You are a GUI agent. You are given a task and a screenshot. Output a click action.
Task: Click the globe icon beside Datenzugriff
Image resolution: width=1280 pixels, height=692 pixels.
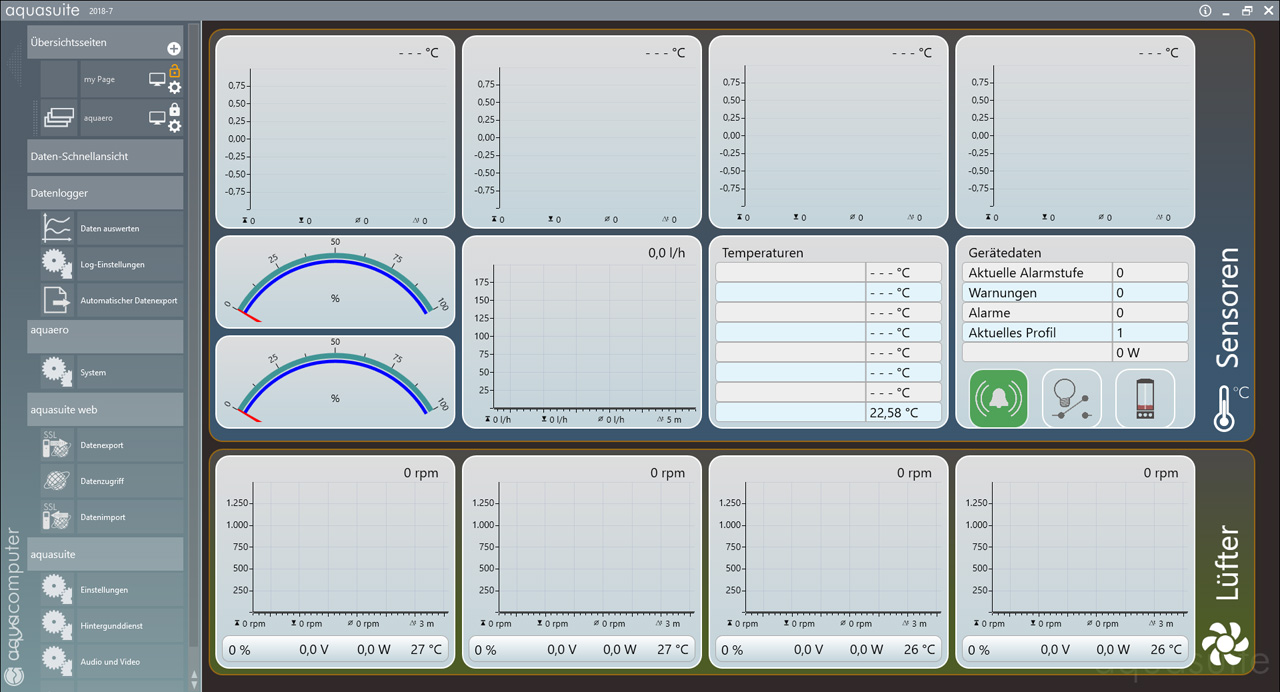[x=56, y=481]
